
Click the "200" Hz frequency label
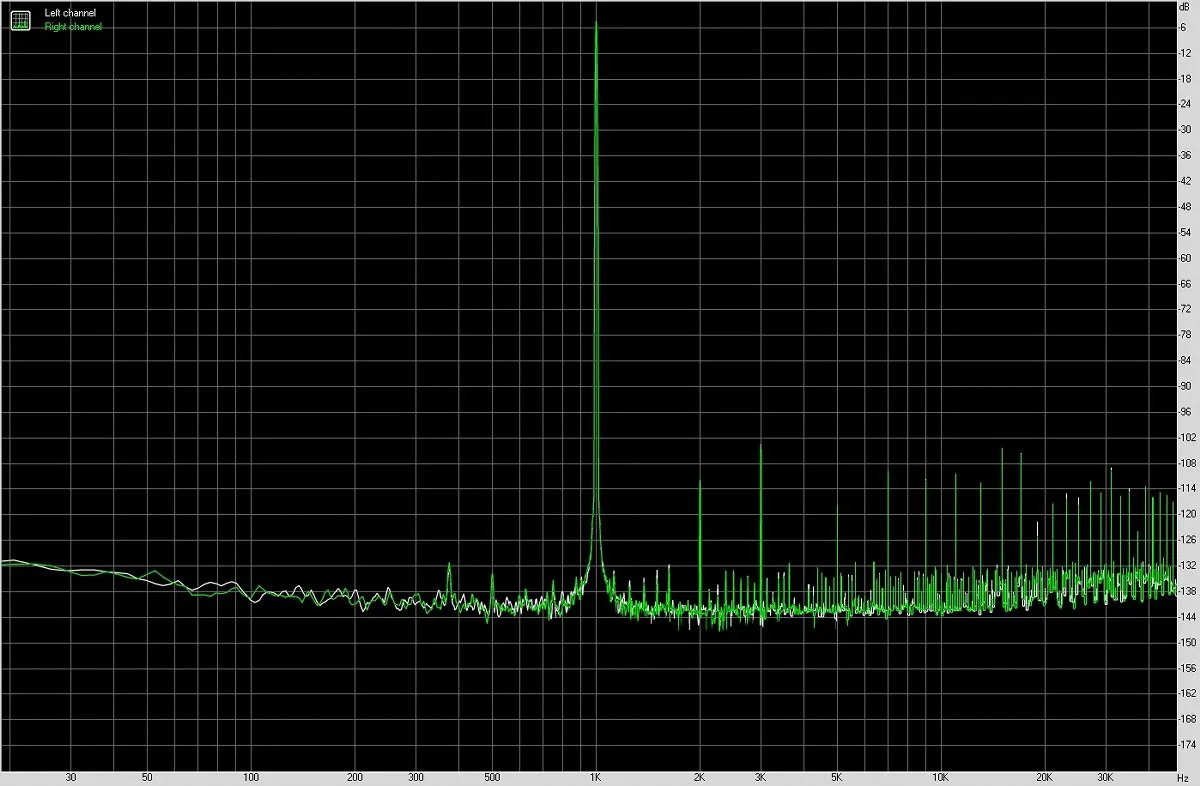pyautogui.click(x=354, y=776)
